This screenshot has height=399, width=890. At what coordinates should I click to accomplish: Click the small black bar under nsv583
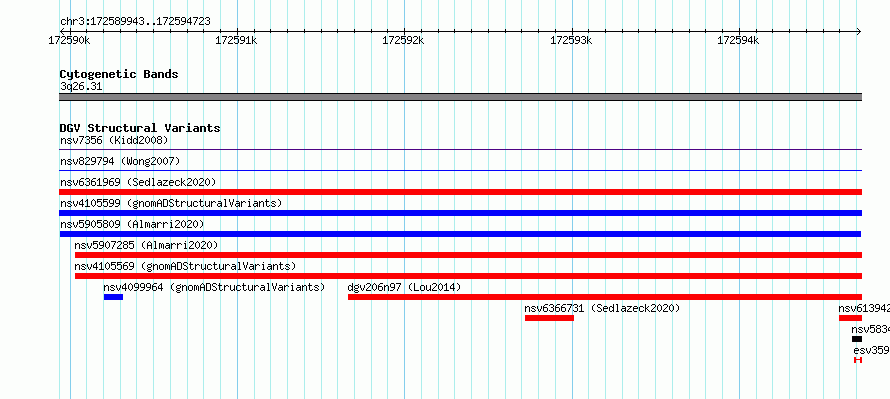[x=857, y=339]
